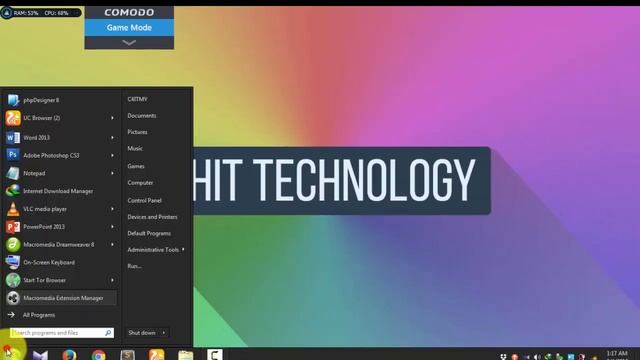The width and height of the screenshot is (640, 360).
Task: Open Macromedia Extension Manager icon
Action: (13, 298)
